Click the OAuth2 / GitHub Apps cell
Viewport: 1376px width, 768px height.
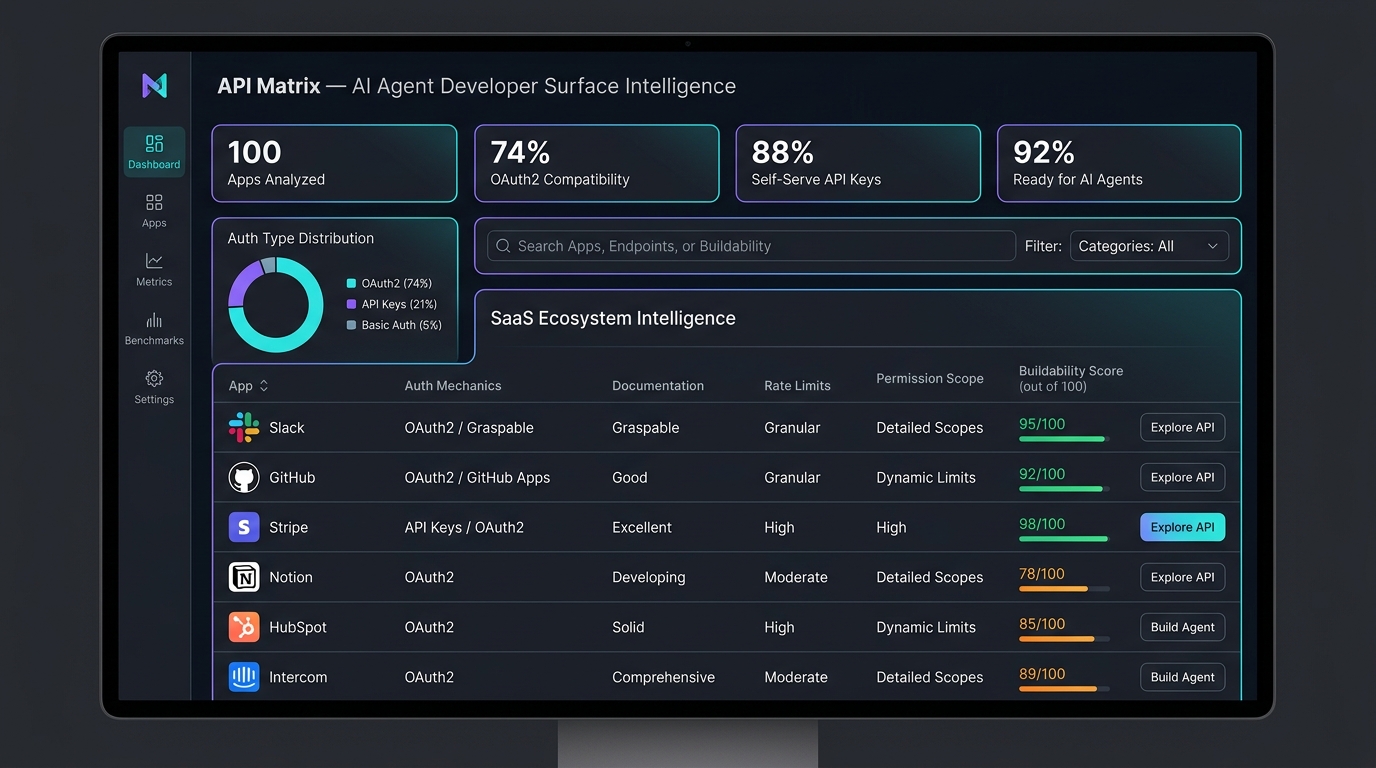point(477,478)
